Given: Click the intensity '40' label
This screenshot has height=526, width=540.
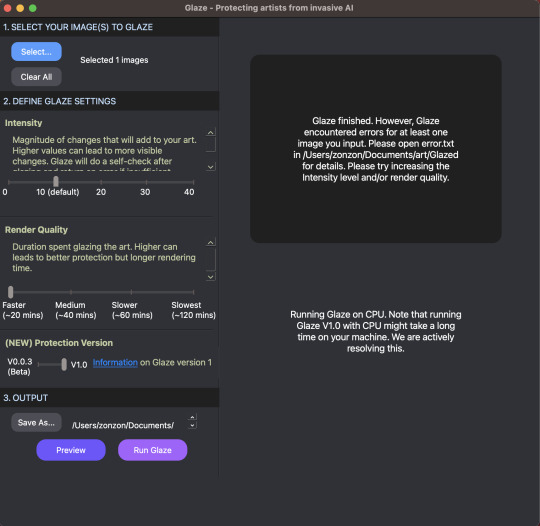Looking at the screenshot, I should click(x=189, y=192).
